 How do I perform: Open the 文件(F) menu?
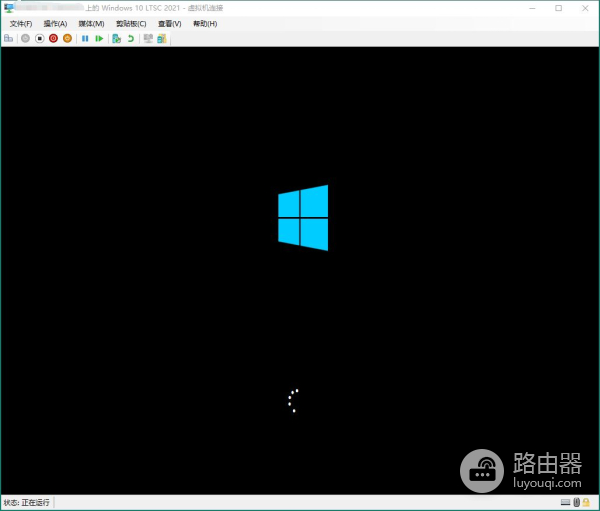[x=21, y=24]
